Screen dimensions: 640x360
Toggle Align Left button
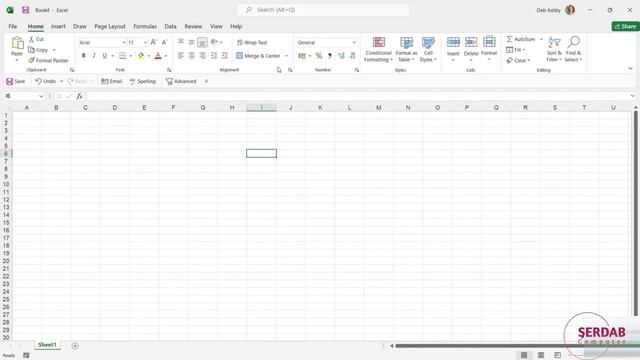(180, 56)
